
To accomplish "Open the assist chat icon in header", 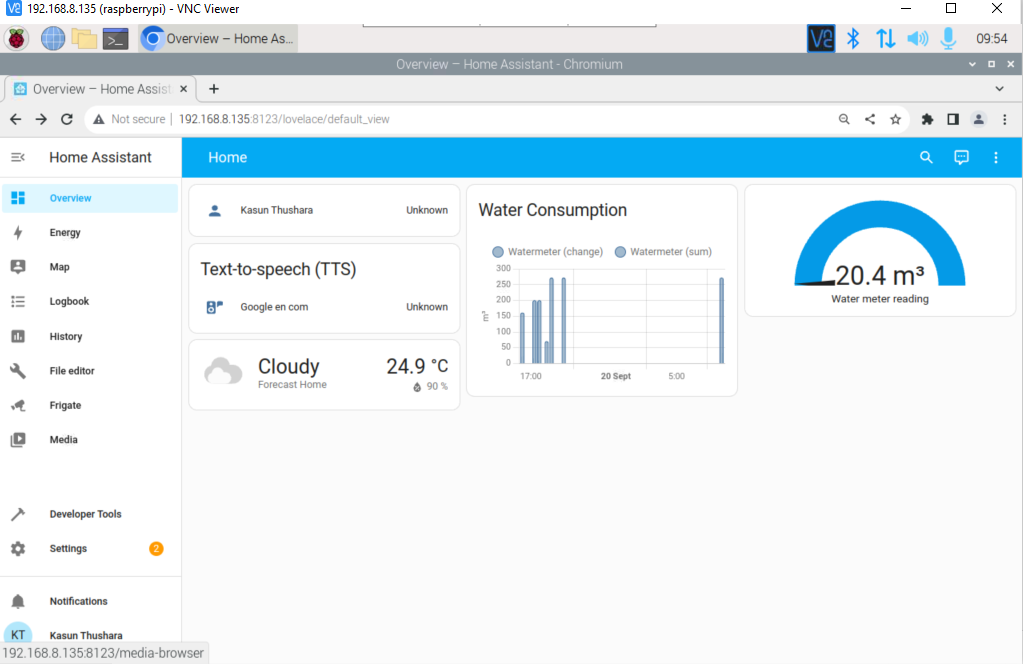I will tap(961, 157).
